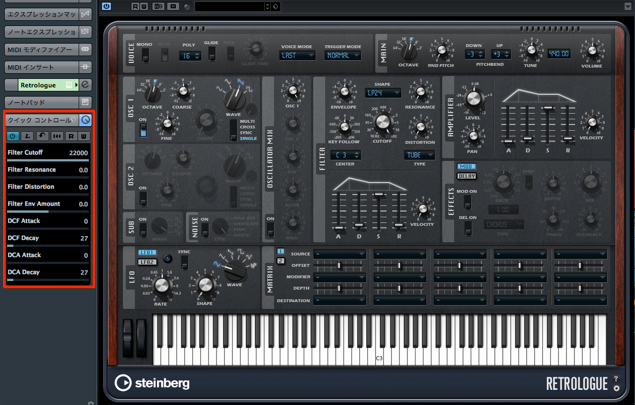The height and width of the screenshot is (405, 635).
Task: Click the quick controls rewind-style reset icon
Action: click(x=57, y=136)
